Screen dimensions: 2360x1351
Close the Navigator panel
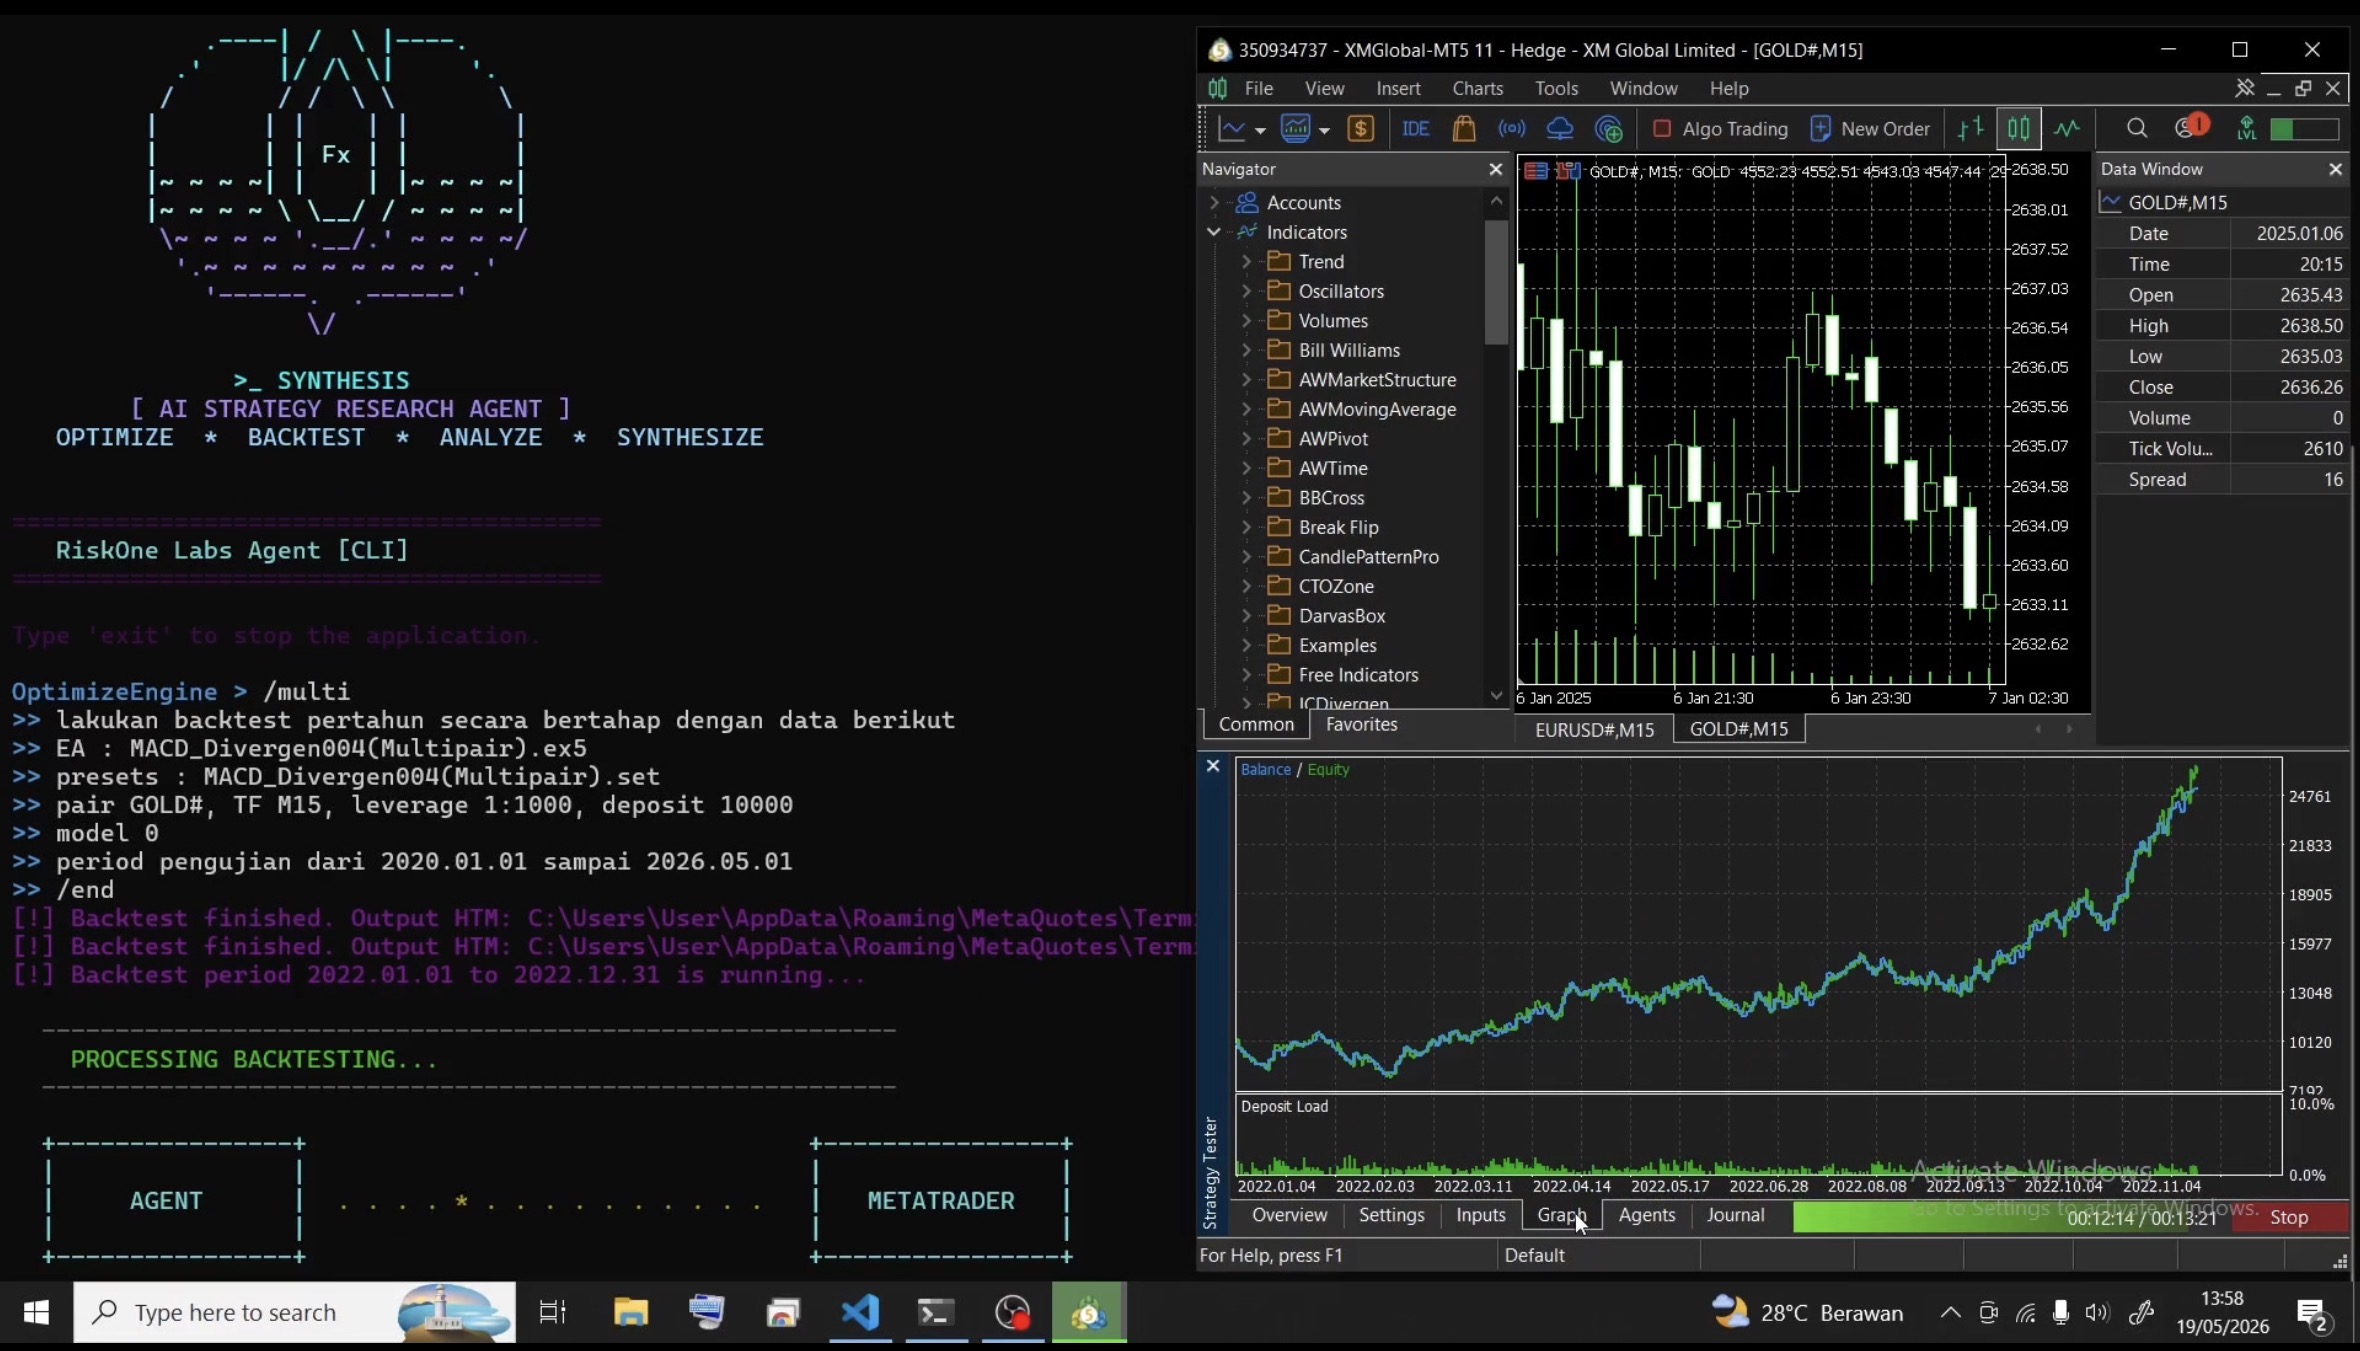point(1496,169)
